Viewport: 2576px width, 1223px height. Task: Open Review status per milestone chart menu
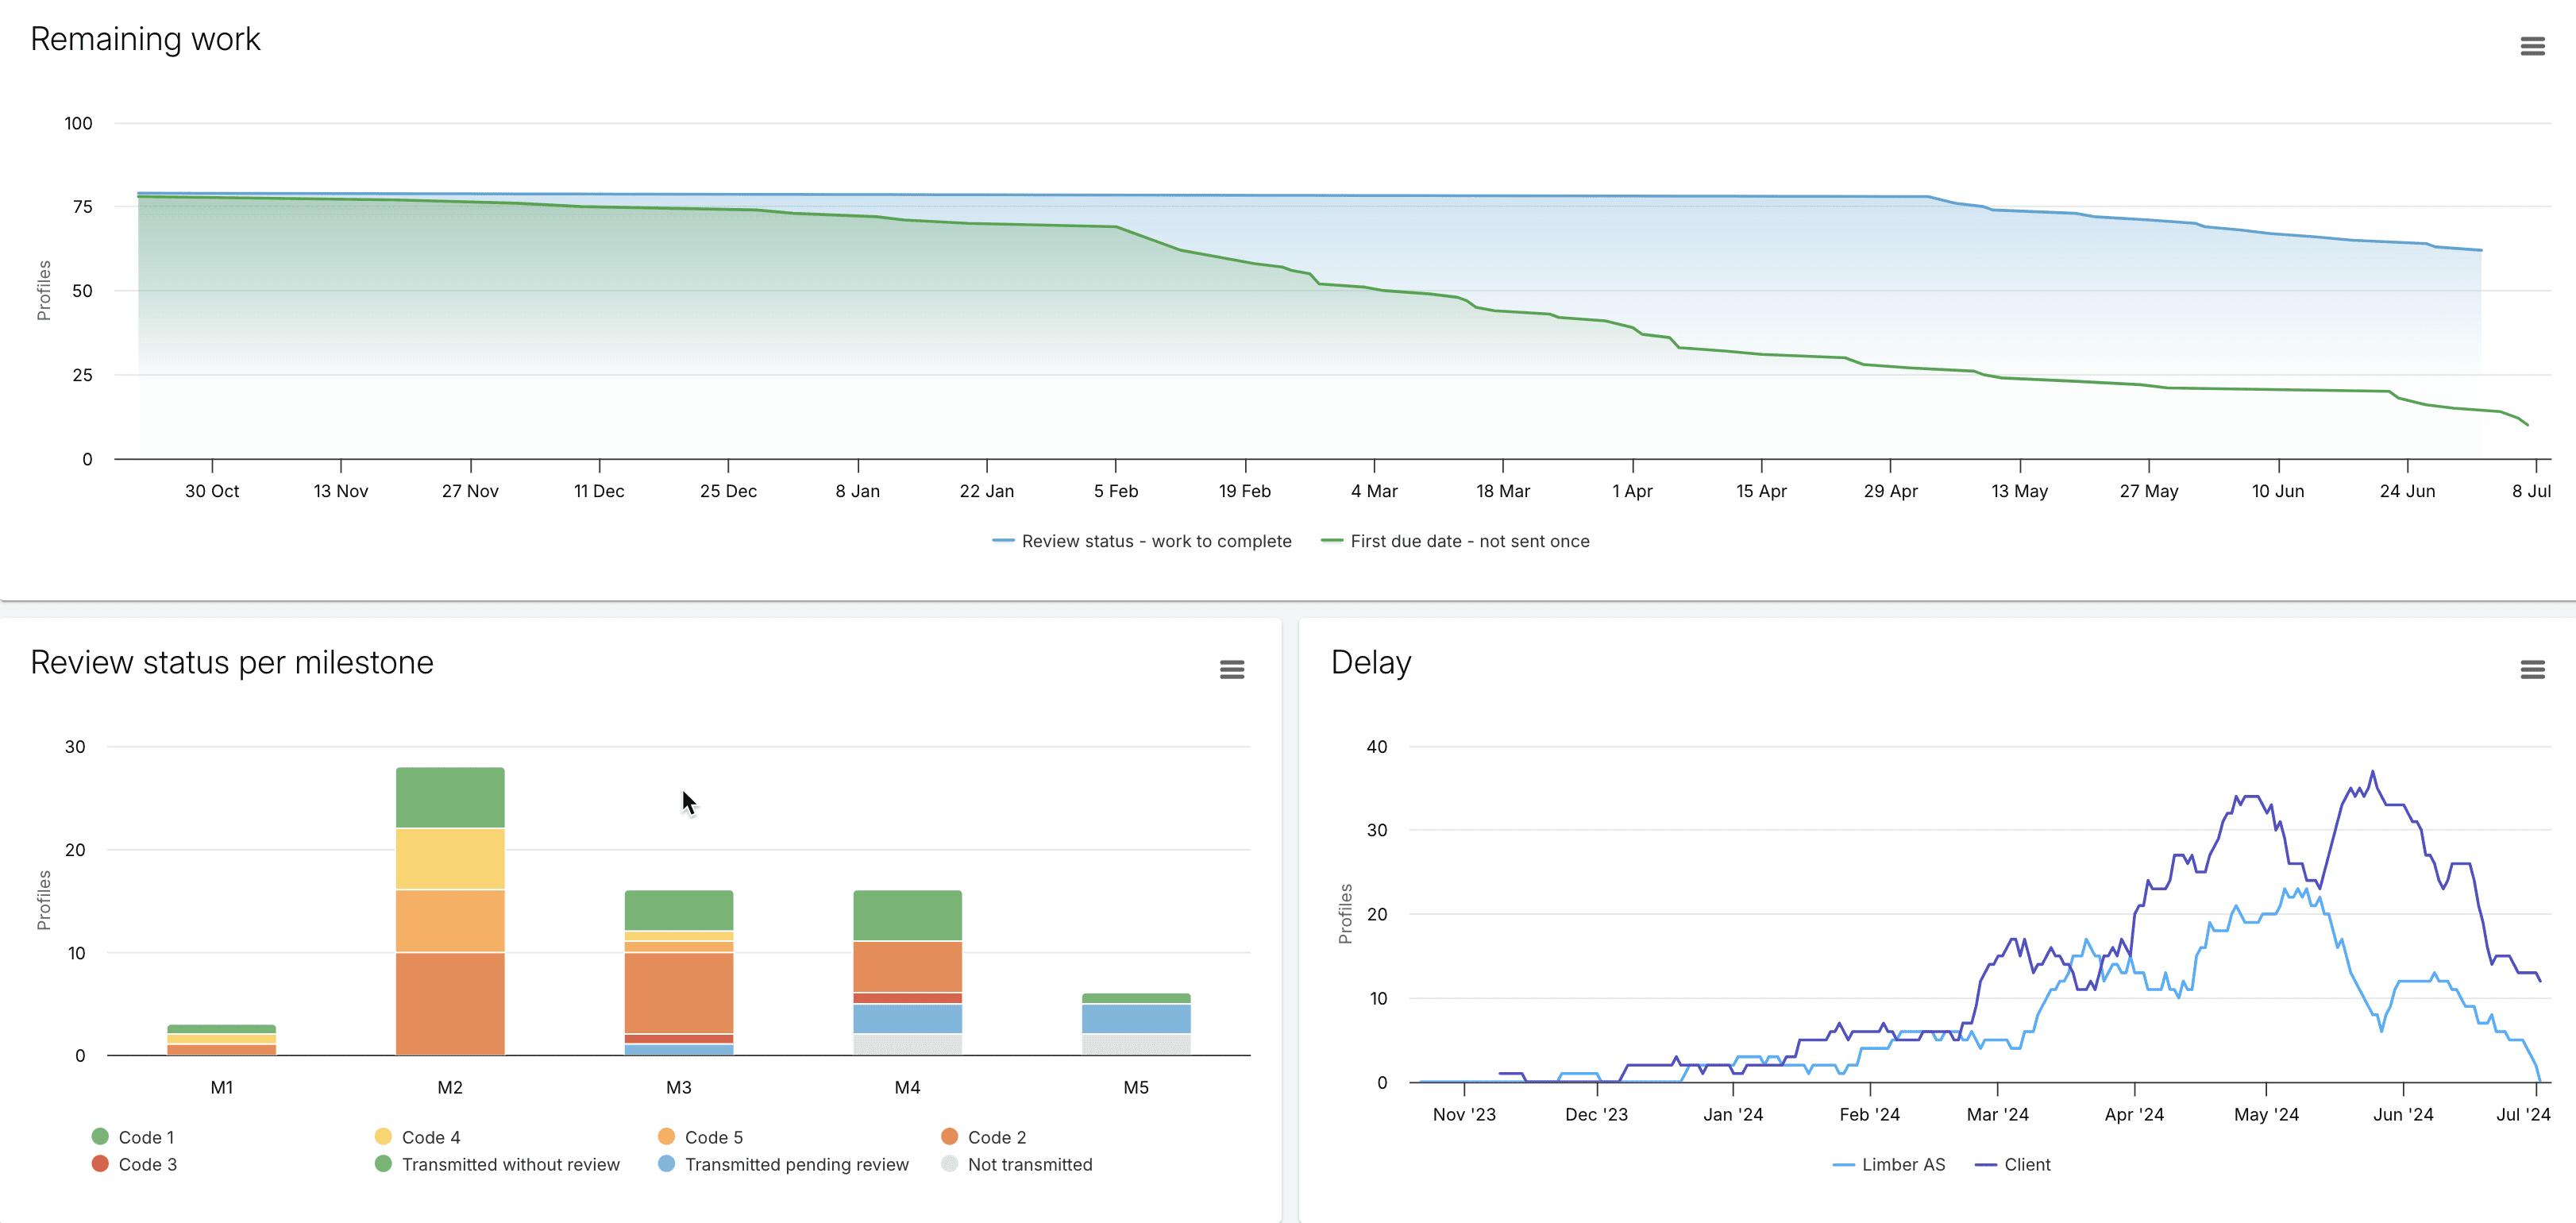pos(1232,669)
